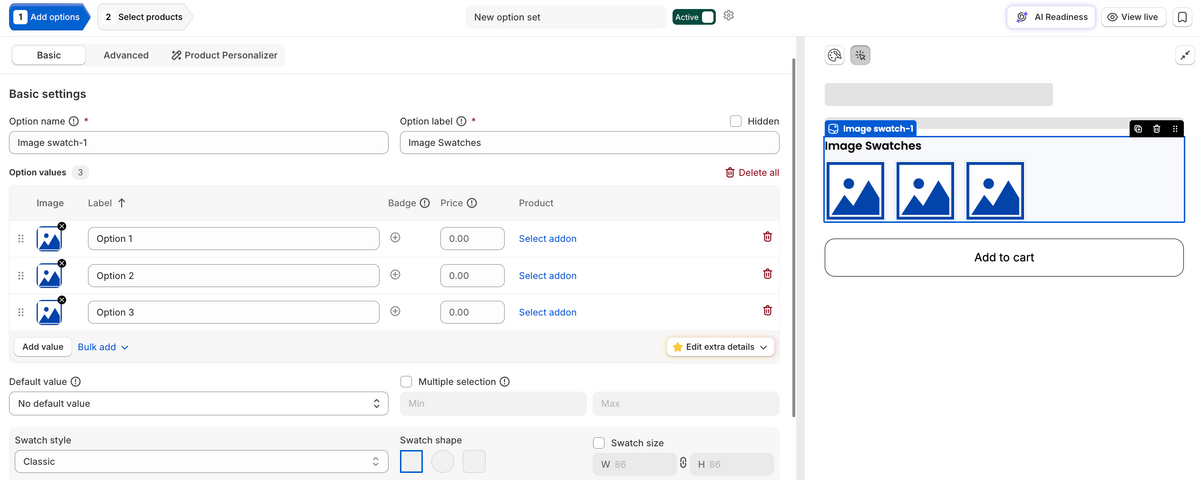Click Multiple selection info icon
The width and height of the screenshot is (1200, 480).
tap(504, 381)
